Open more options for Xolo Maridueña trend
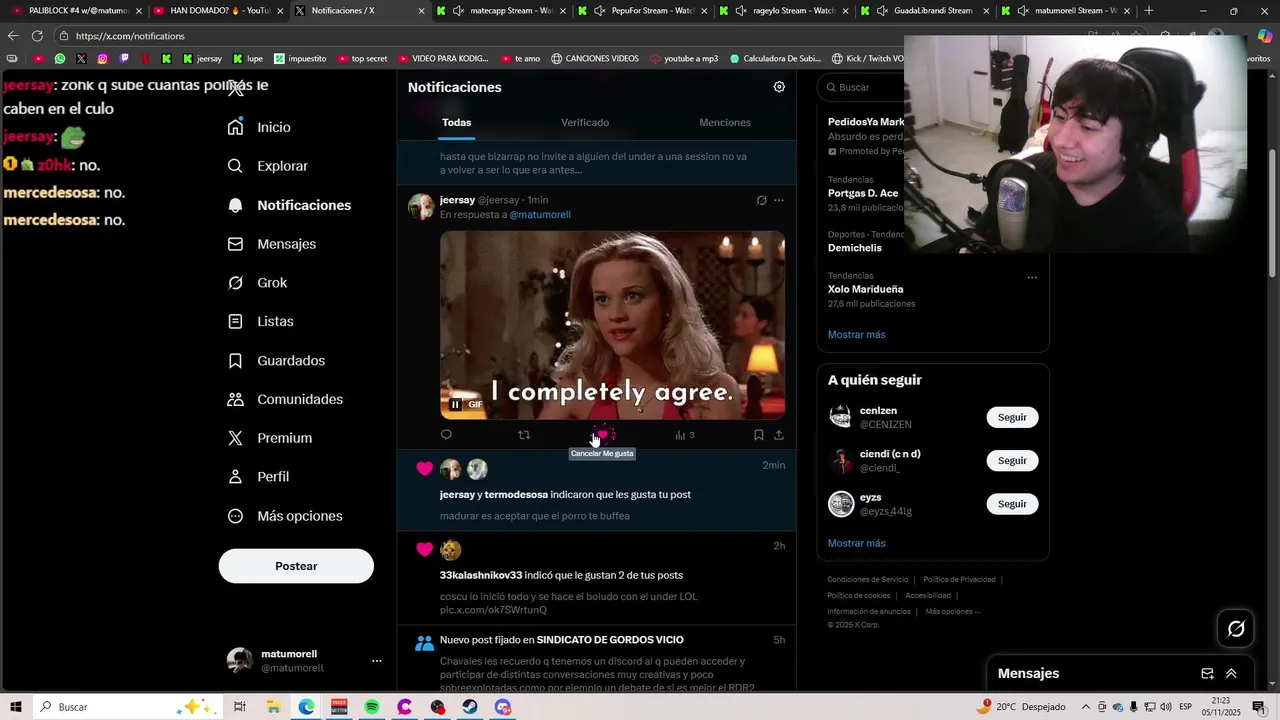 click(1032, 278)
